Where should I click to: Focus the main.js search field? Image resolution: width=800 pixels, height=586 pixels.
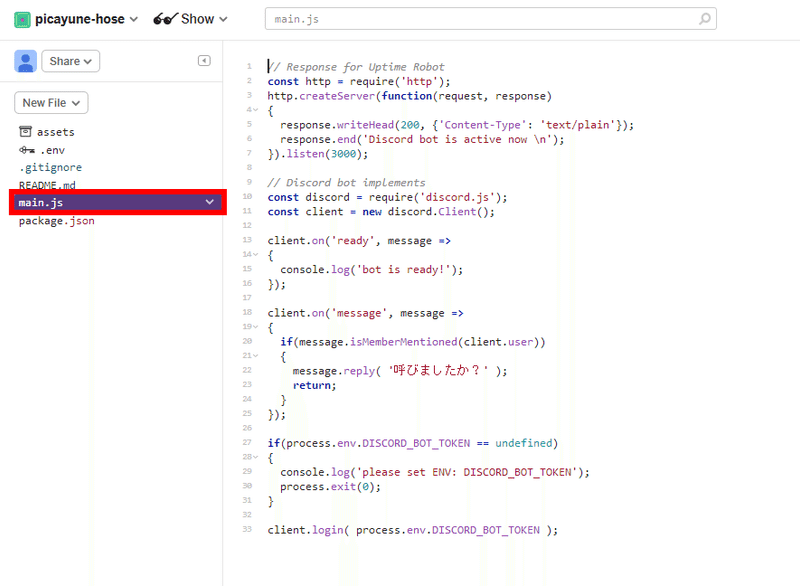tap(490, 19)
